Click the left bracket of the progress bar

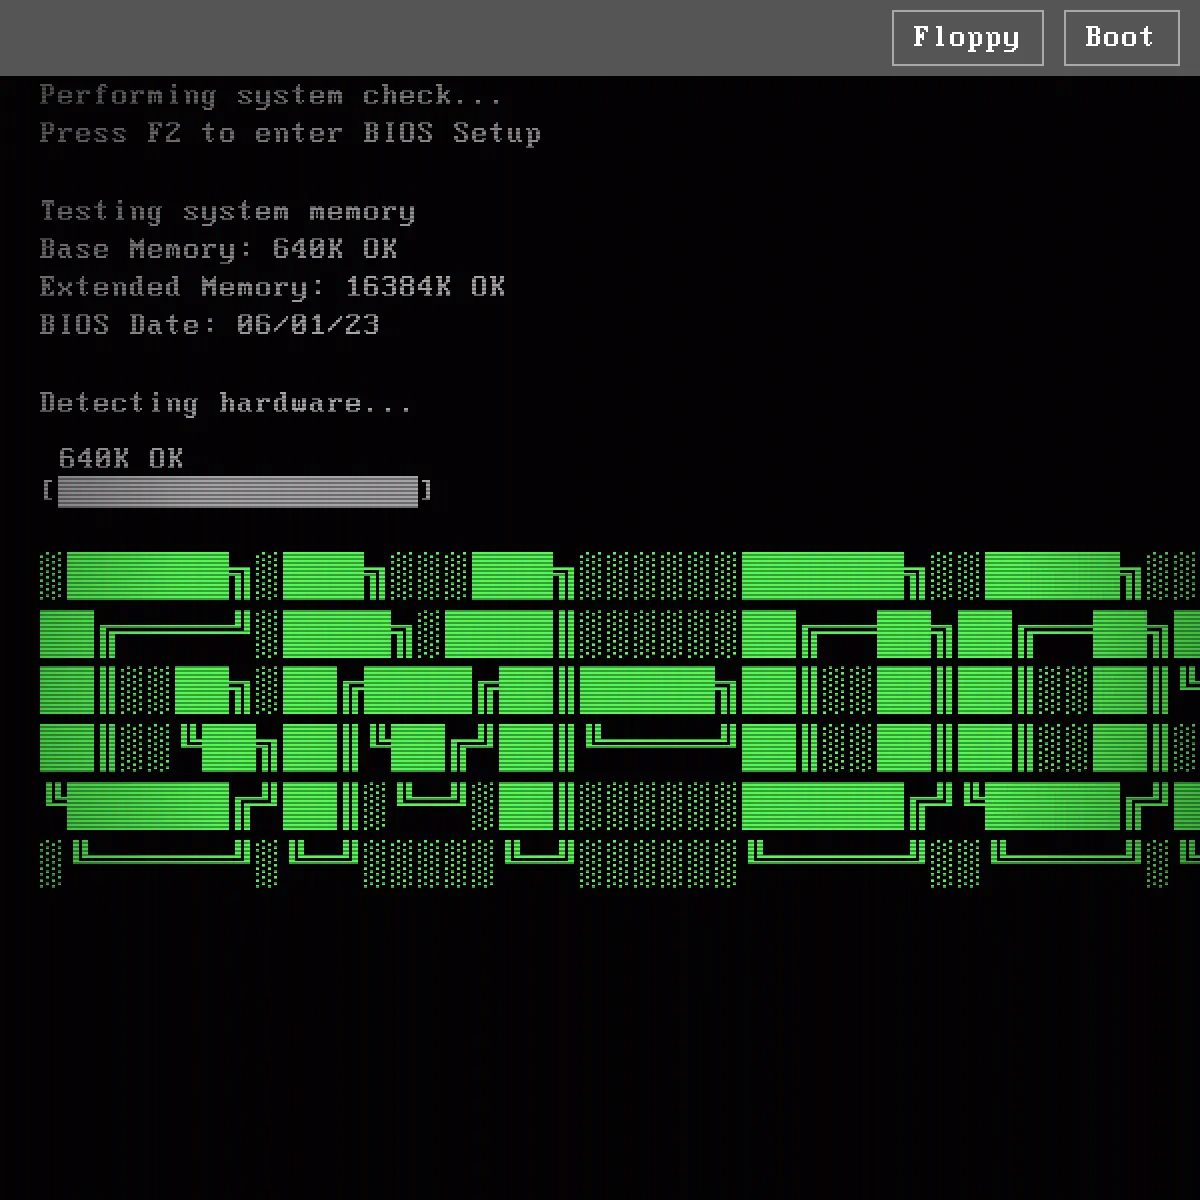pos(47,491)
